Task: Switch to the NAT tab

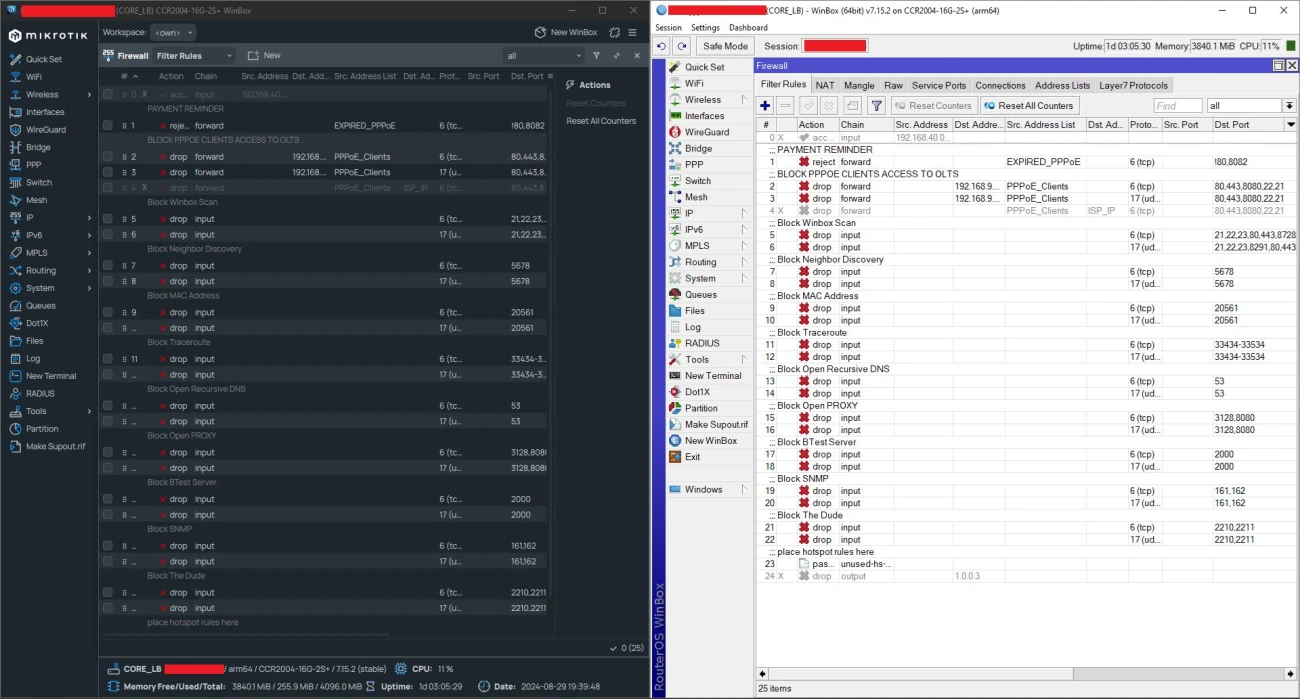Action: pos(824,85)
